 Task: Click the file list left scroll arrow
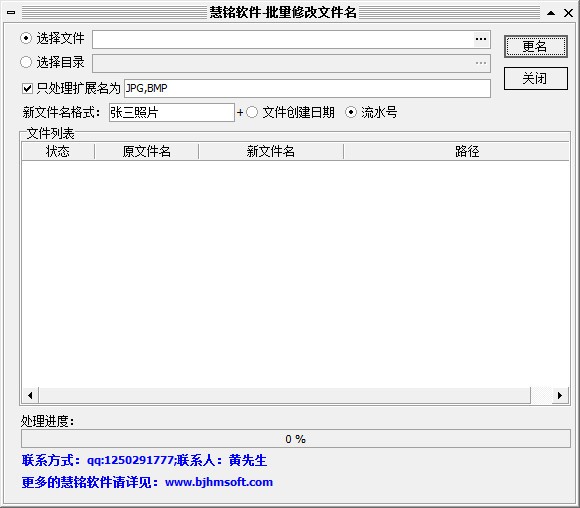tap(30, 396)
